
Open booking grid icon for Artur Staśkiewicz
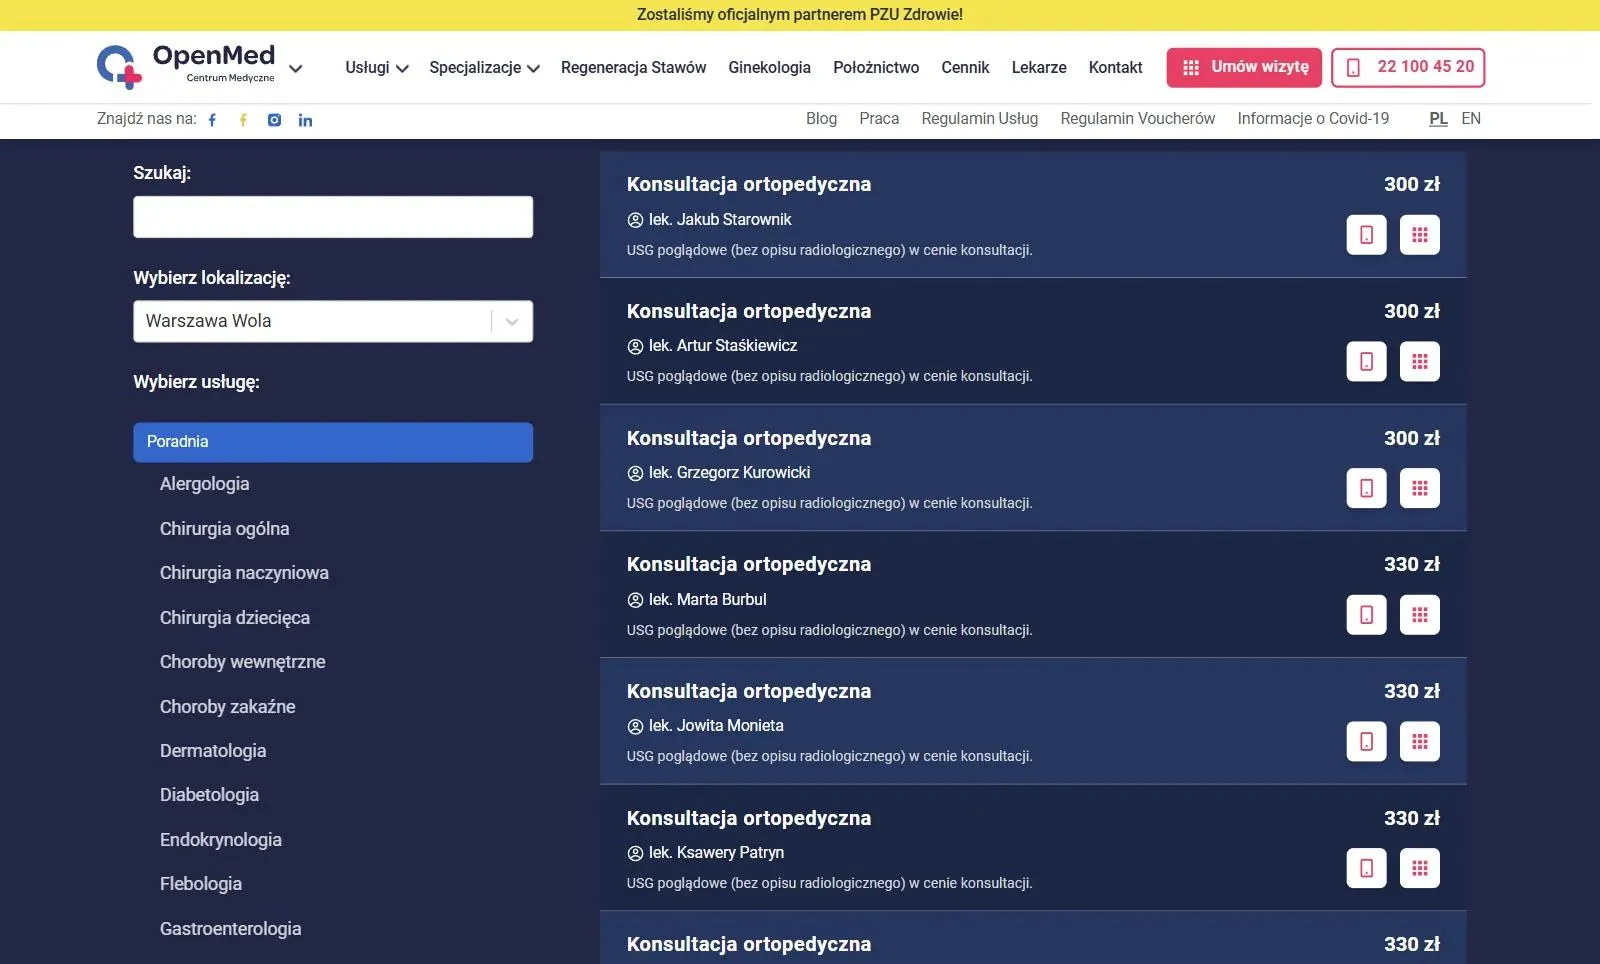[x=1420, y=361]
